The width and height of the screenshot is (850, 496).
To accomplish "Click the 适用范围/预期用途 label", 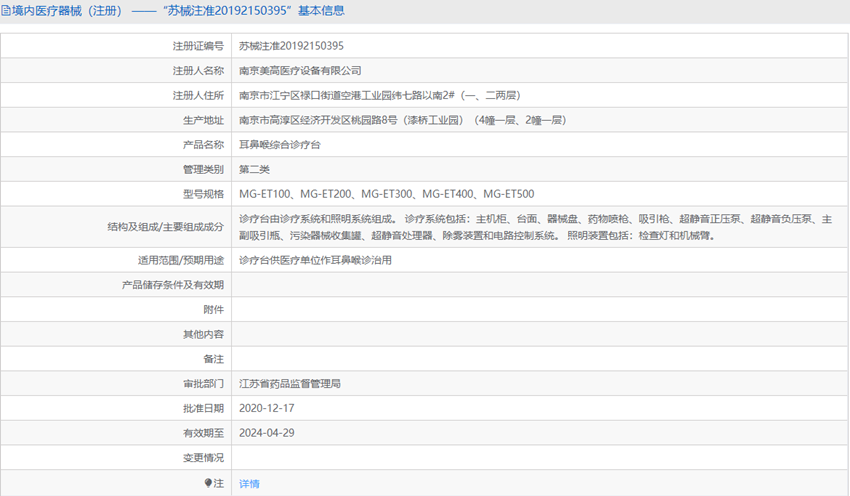I will (181, 260).
